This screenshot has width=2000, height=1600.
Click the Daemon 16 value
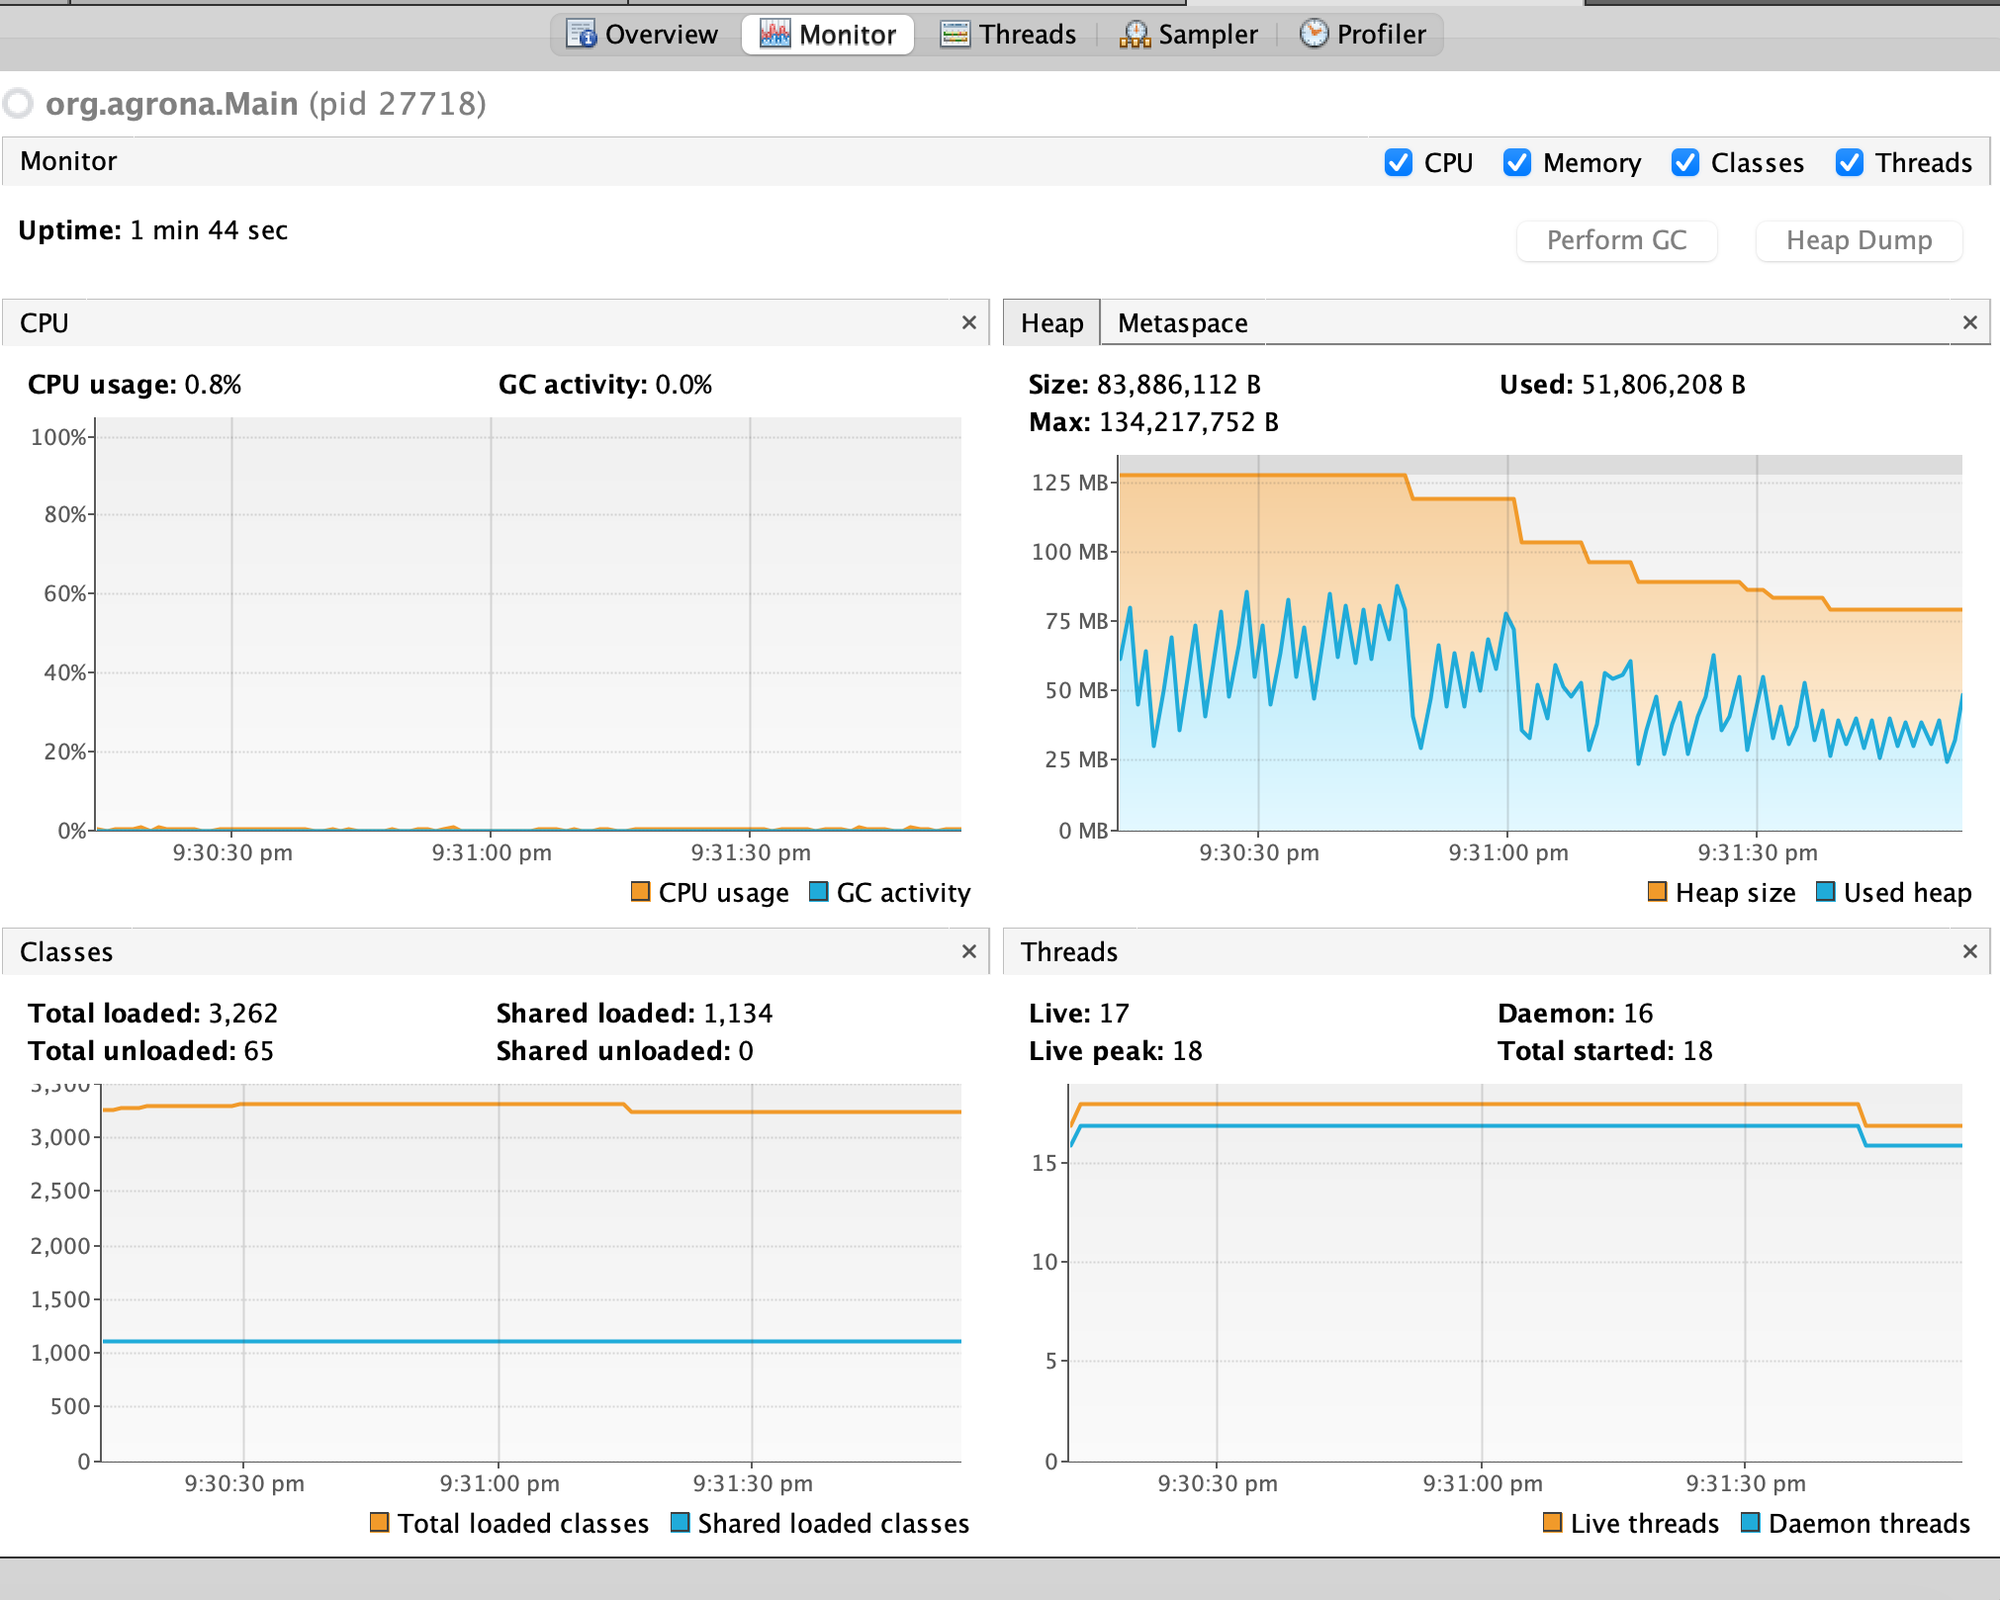pos(1638,1013)
